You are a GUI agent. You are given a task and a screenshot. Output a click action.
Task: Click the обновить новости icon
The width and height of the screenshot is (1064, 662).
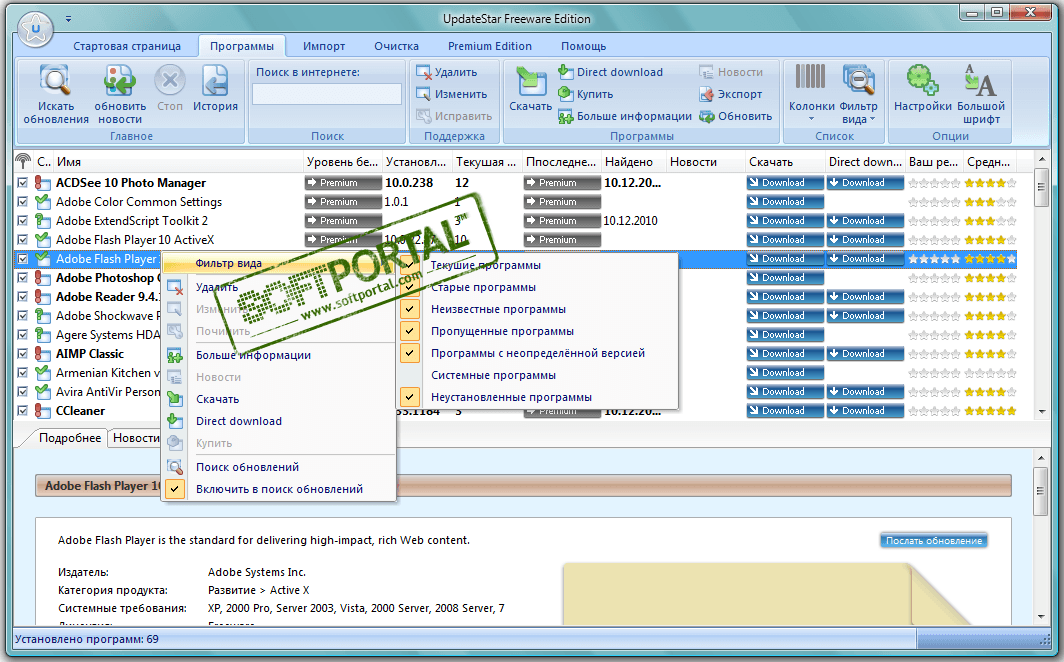click(119, 81)
